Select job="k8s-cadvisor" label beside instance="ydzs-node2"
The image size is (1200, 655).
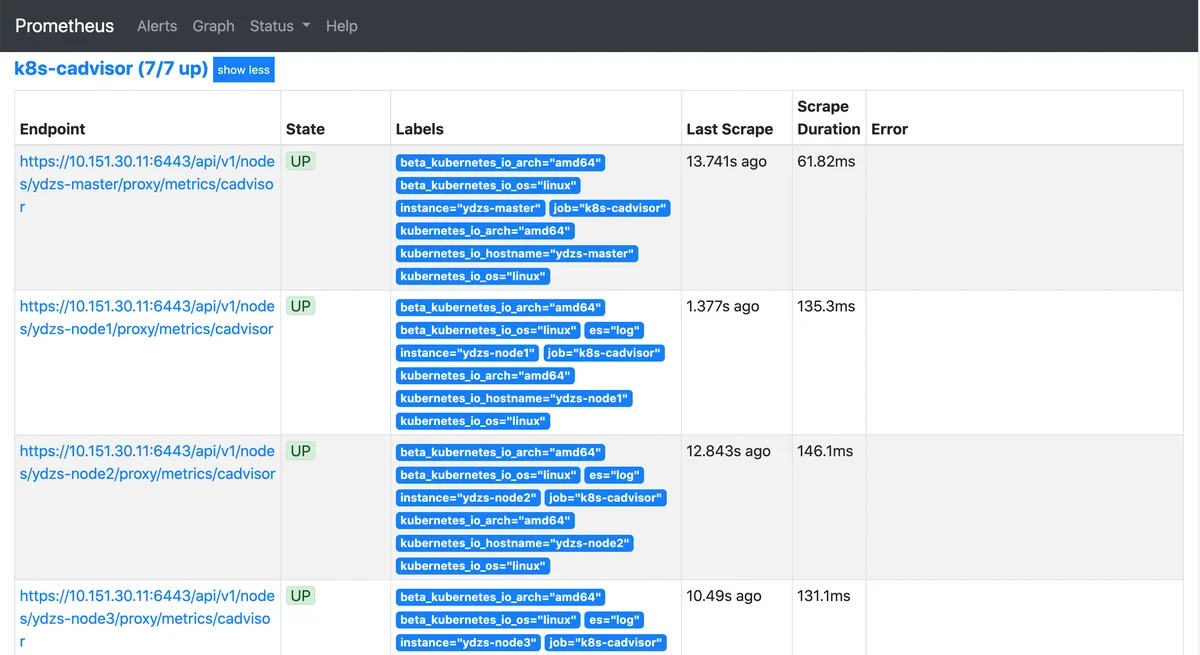click(606, 498)
